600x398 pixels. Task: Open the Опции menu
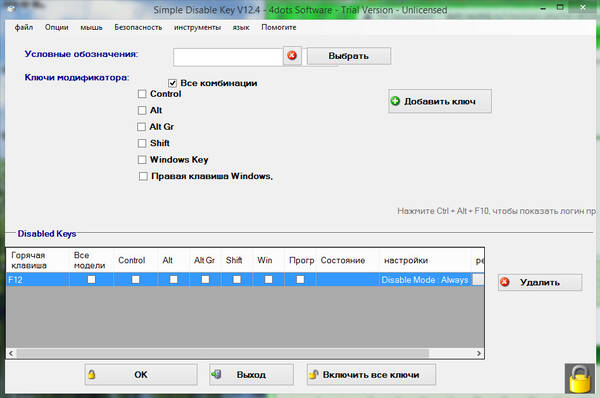57,27
